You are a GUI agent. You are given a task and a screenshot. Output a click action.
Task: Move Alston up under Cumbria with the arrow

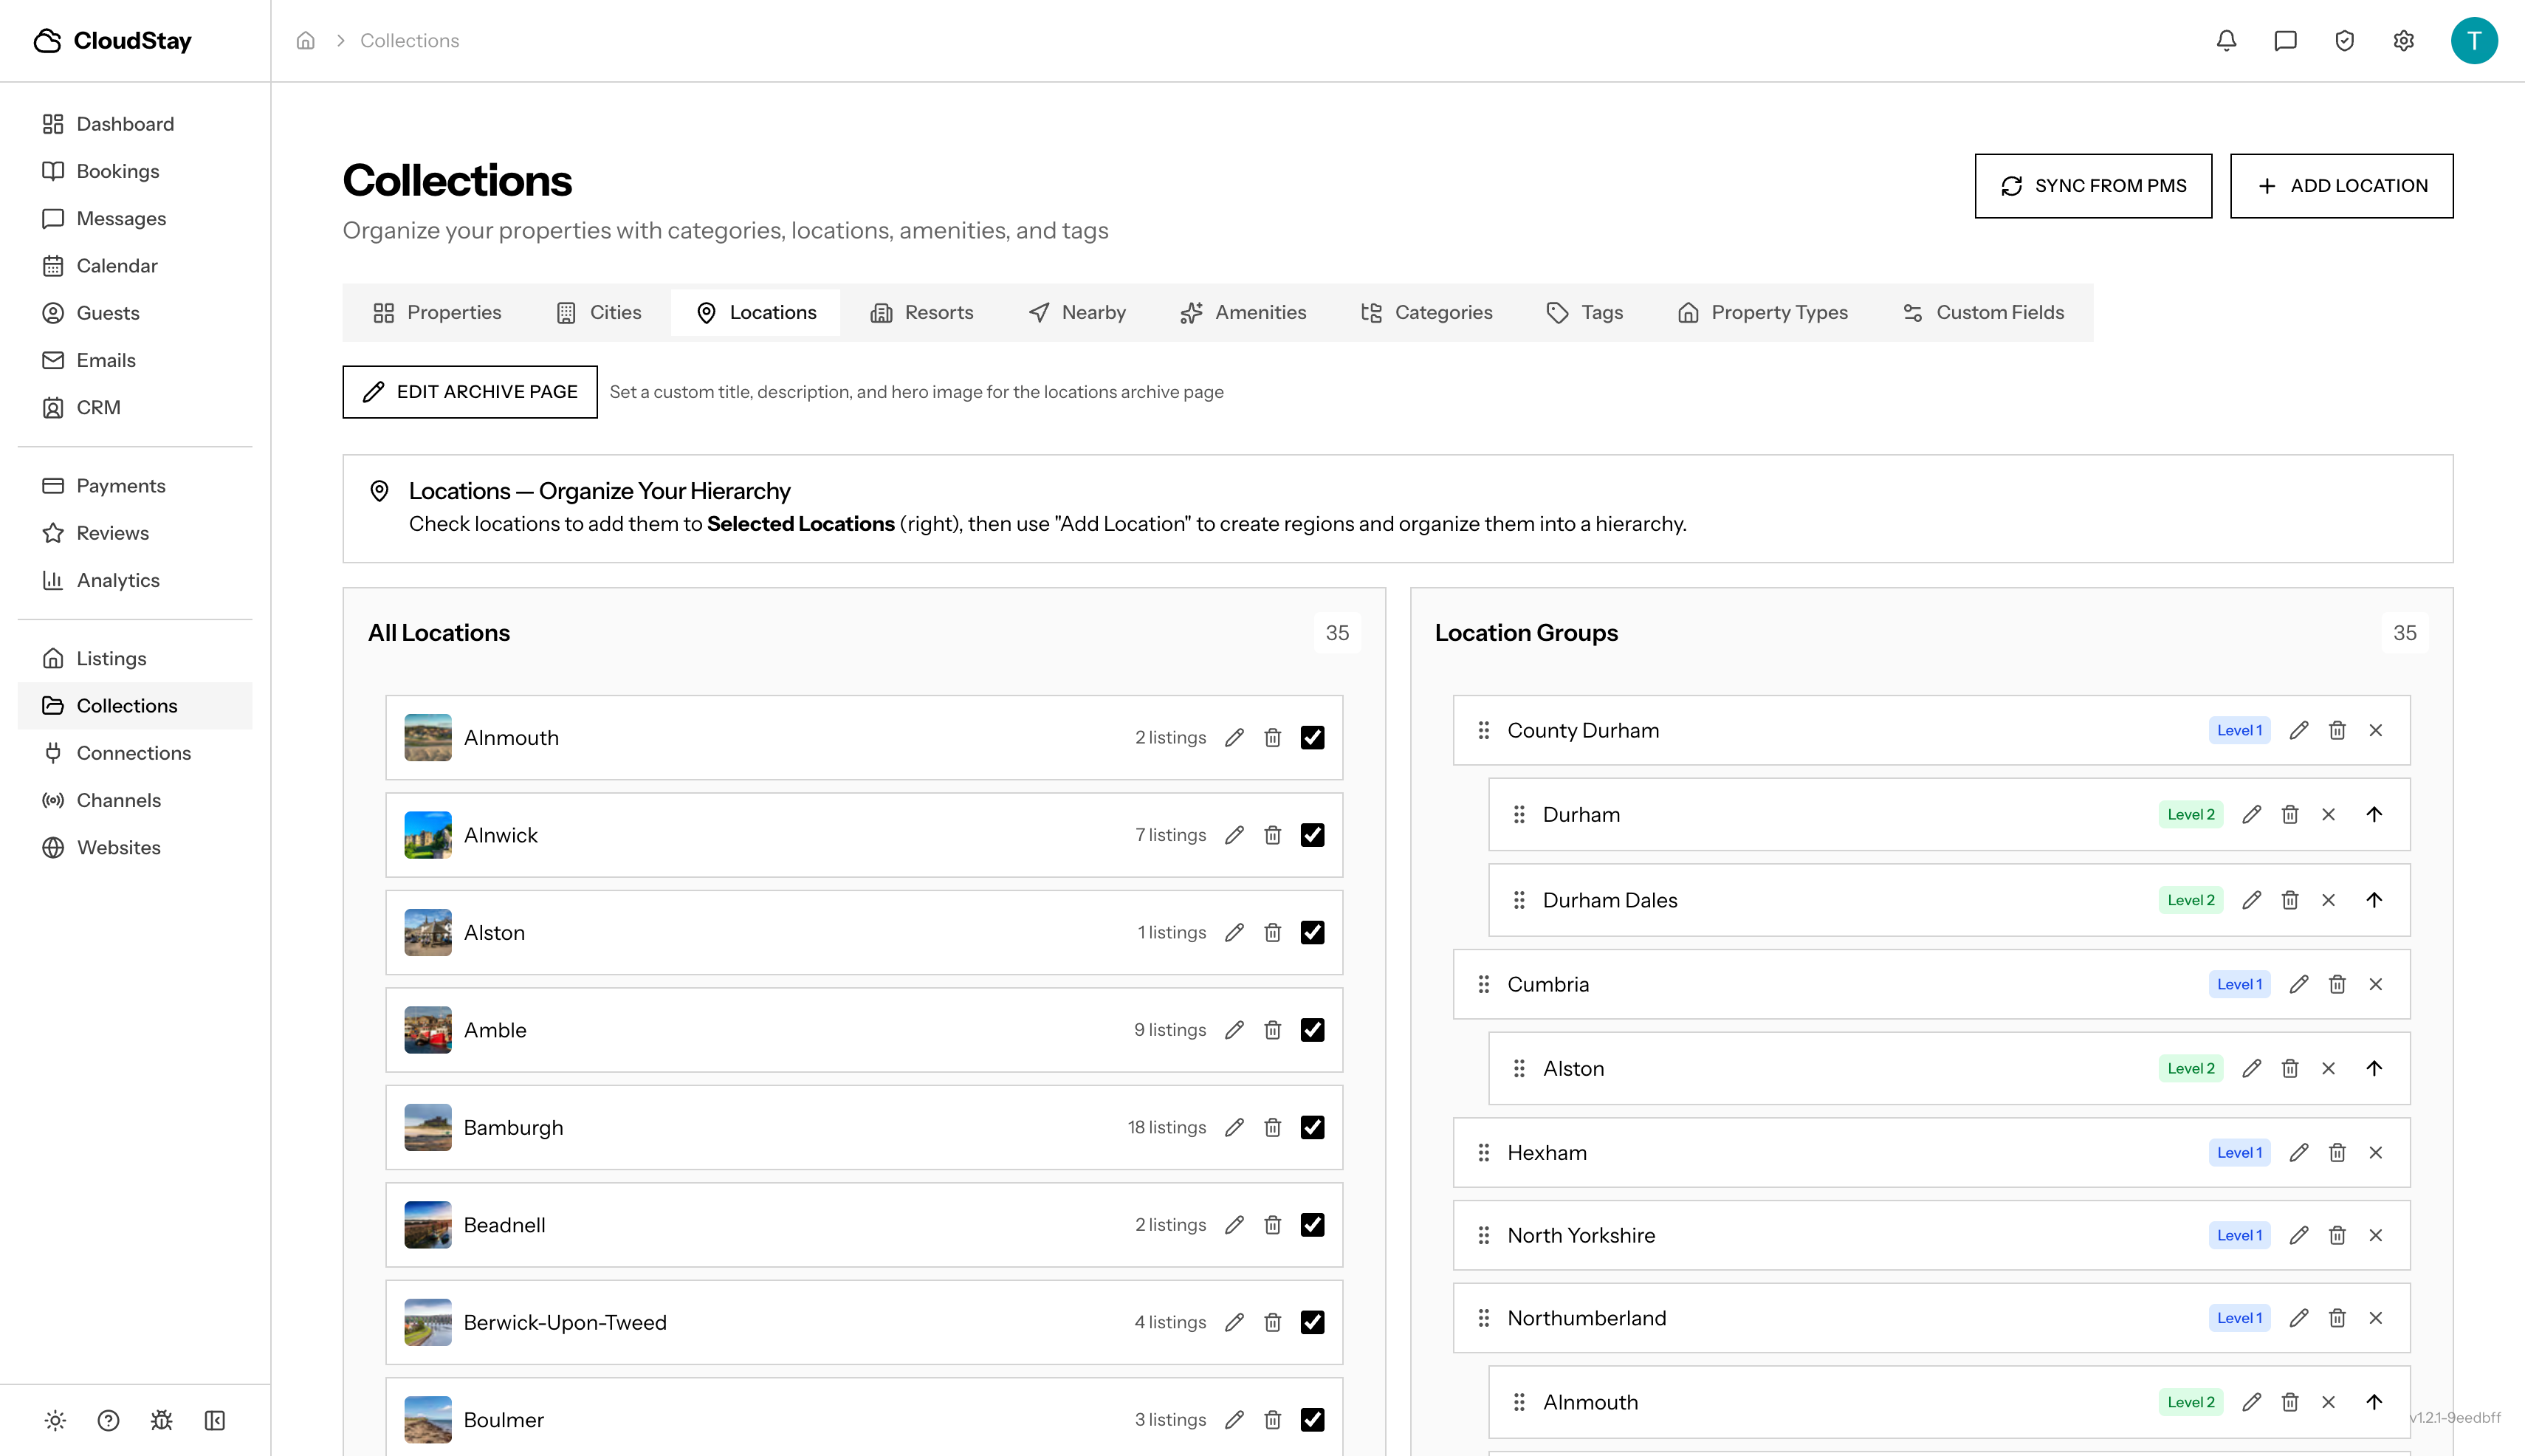point(2374,1068)
